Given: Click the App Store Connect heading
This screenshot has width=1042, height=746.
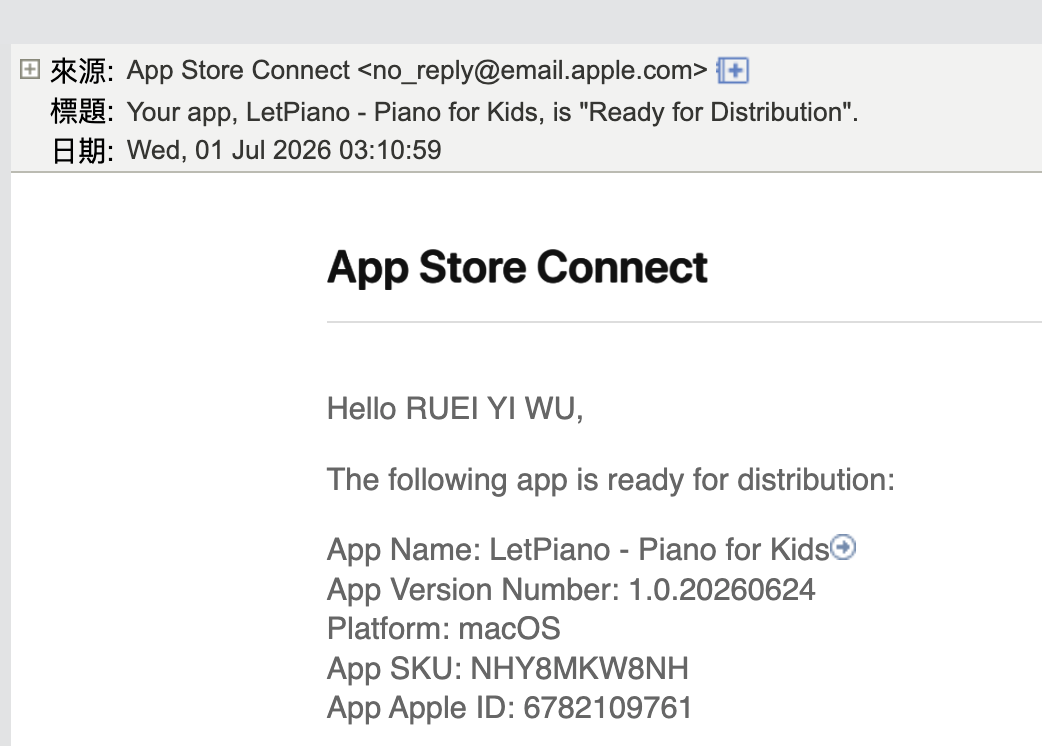Looking at the screenshot, I should pyautogui.click(x=517, y=268).
